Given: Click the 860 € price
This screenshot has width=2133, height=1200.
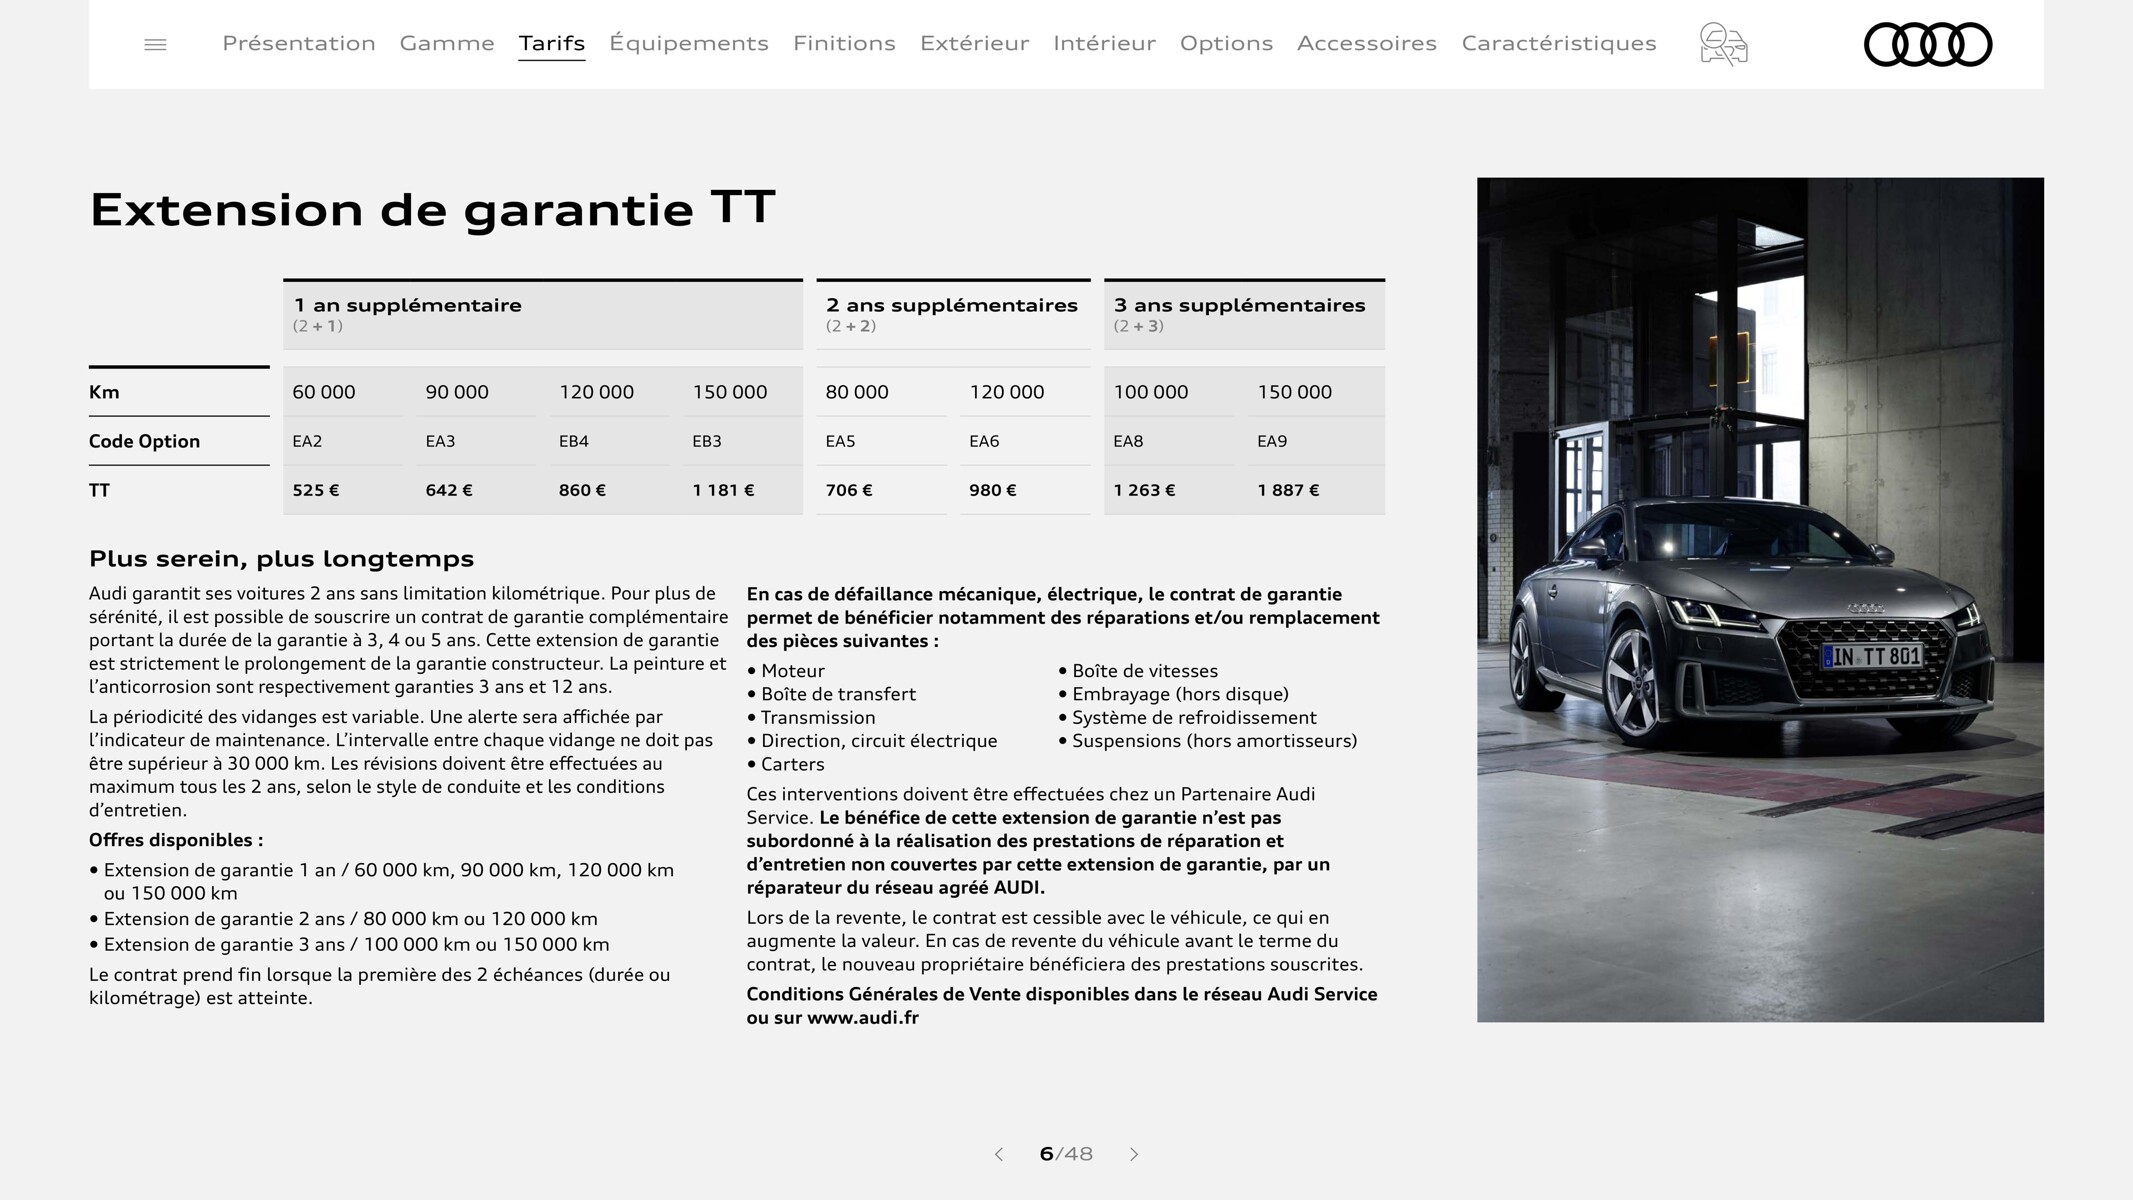Looking at the screenshot, I should tap(582, 490).
